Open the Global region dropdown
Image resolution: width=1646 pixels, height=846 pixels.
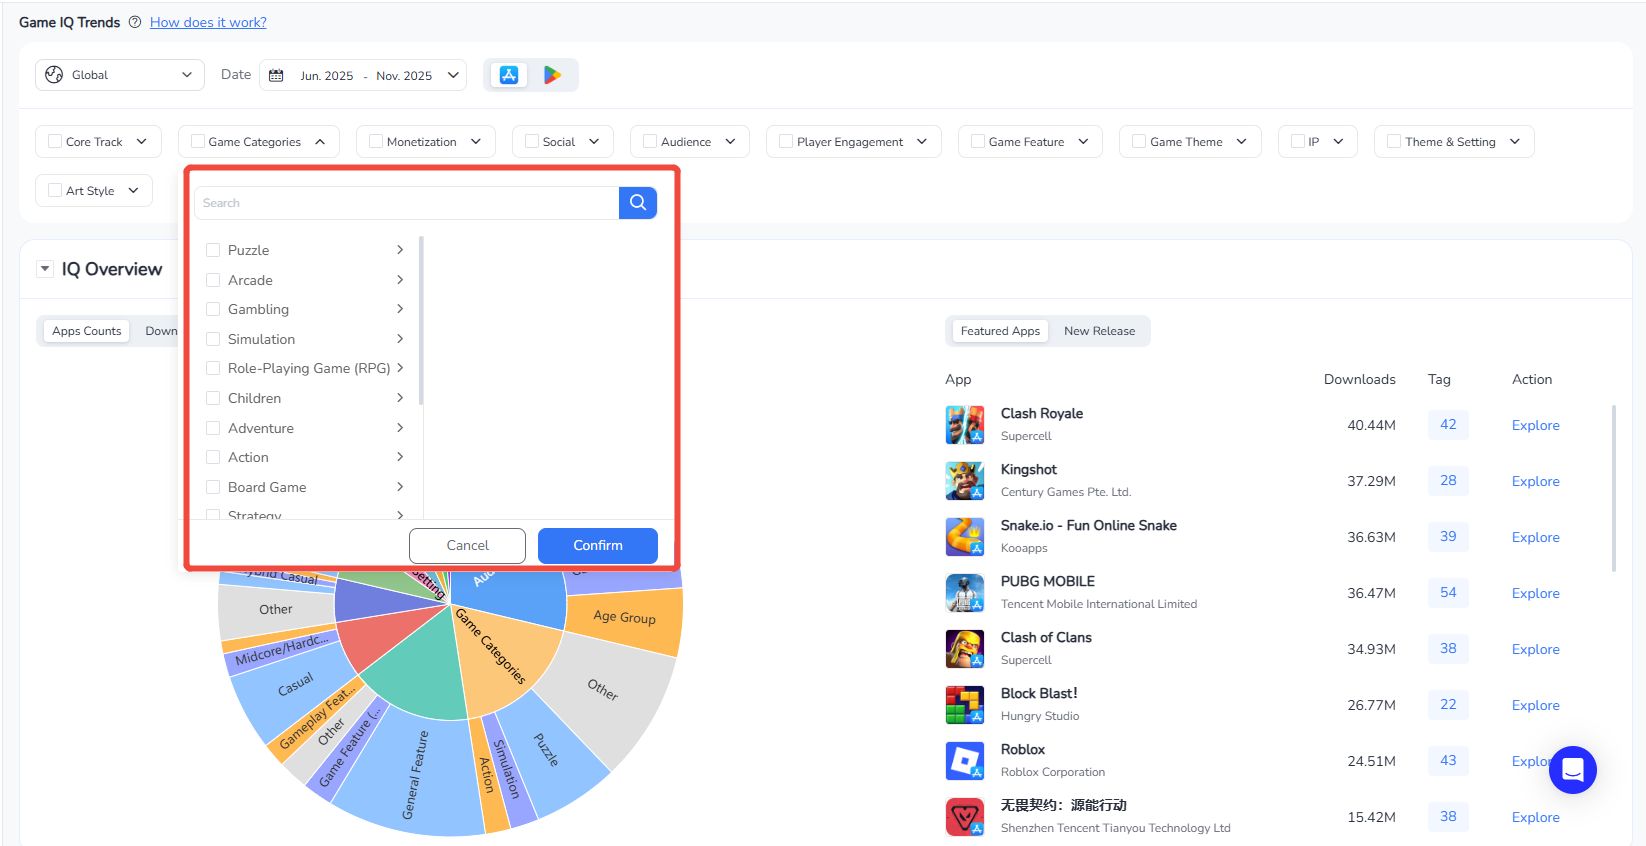pyautogui.click(x=119, y=75)
